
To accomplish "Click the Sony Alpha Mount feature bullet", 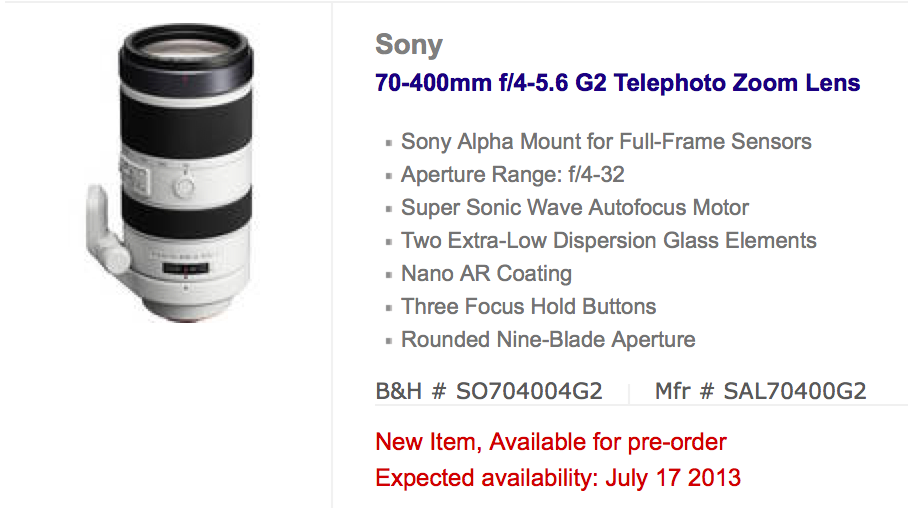I will 606,141.
